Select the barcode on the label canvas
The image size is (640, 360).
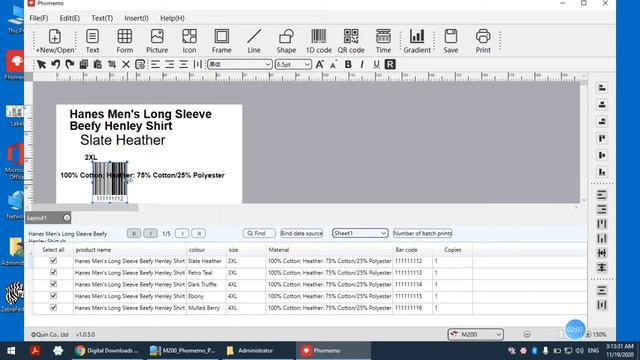coord(110,182)
